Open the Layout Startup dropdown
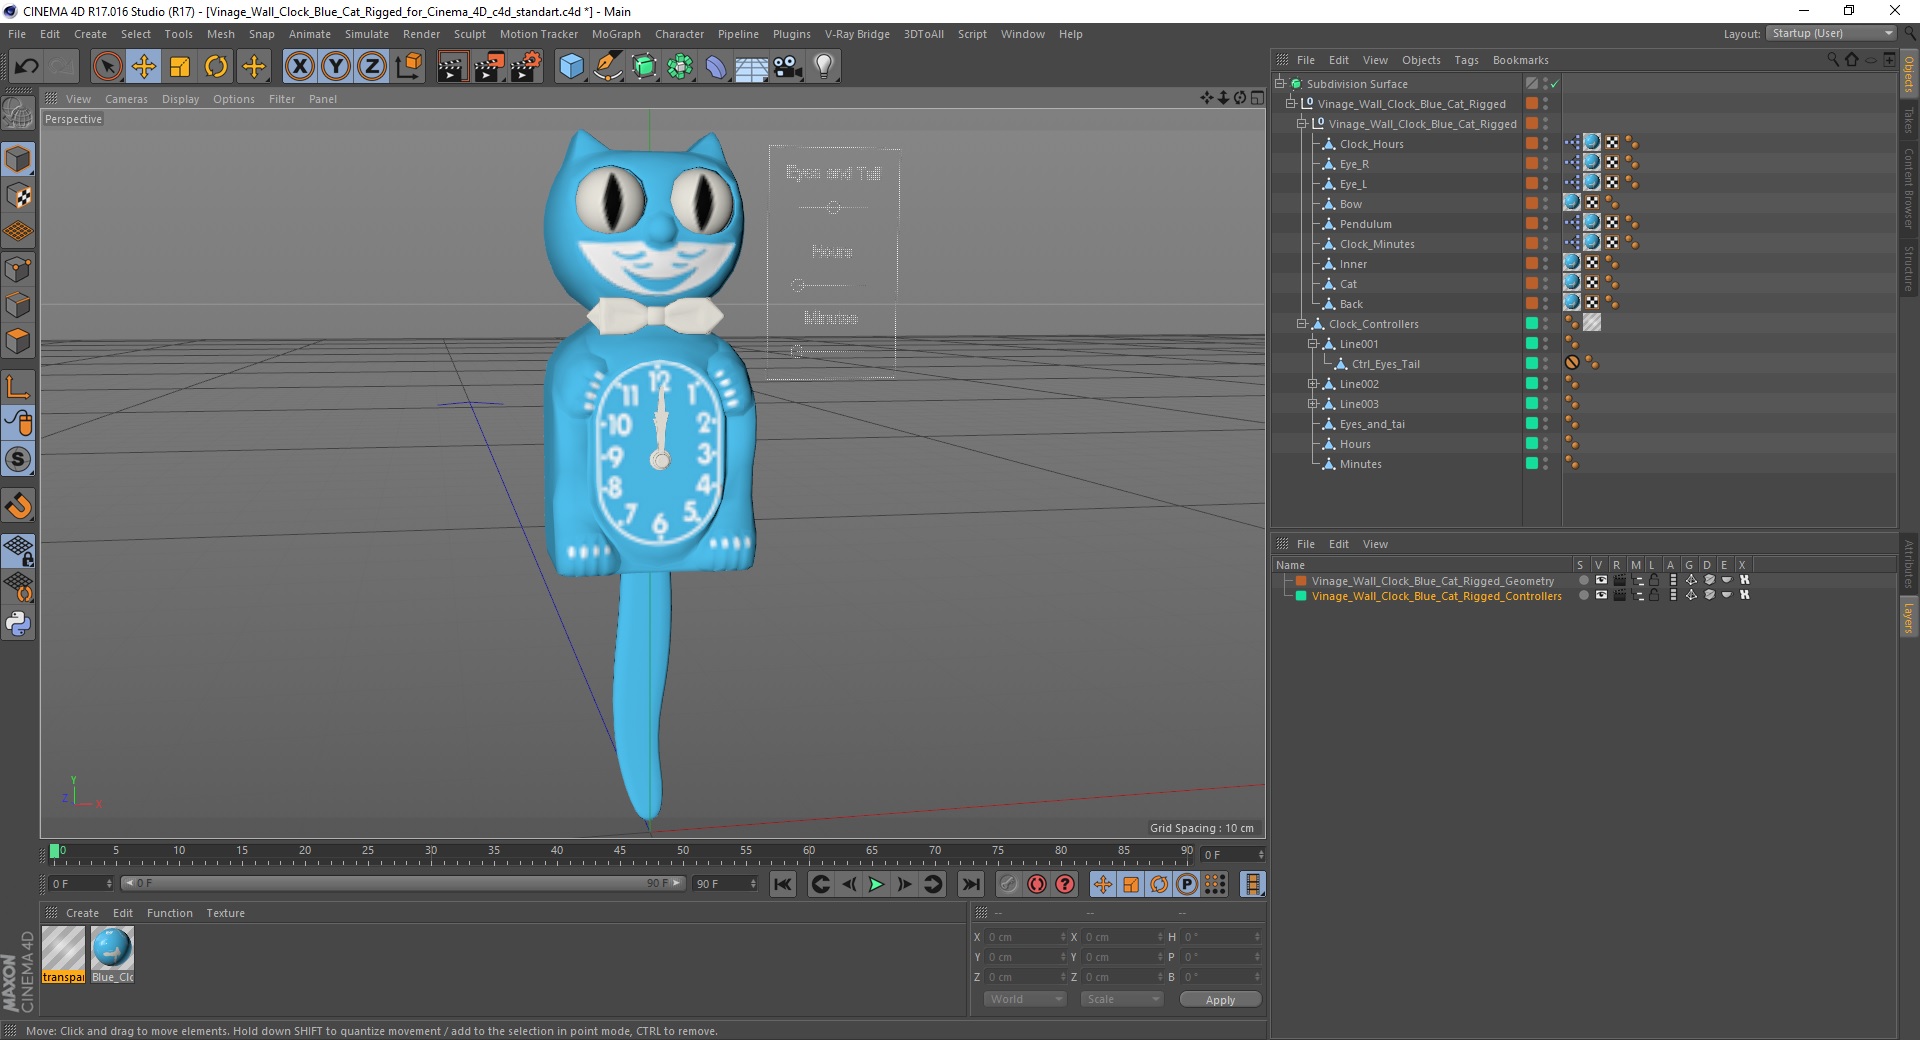The image size is (1920, 1040). (1831, 34)
